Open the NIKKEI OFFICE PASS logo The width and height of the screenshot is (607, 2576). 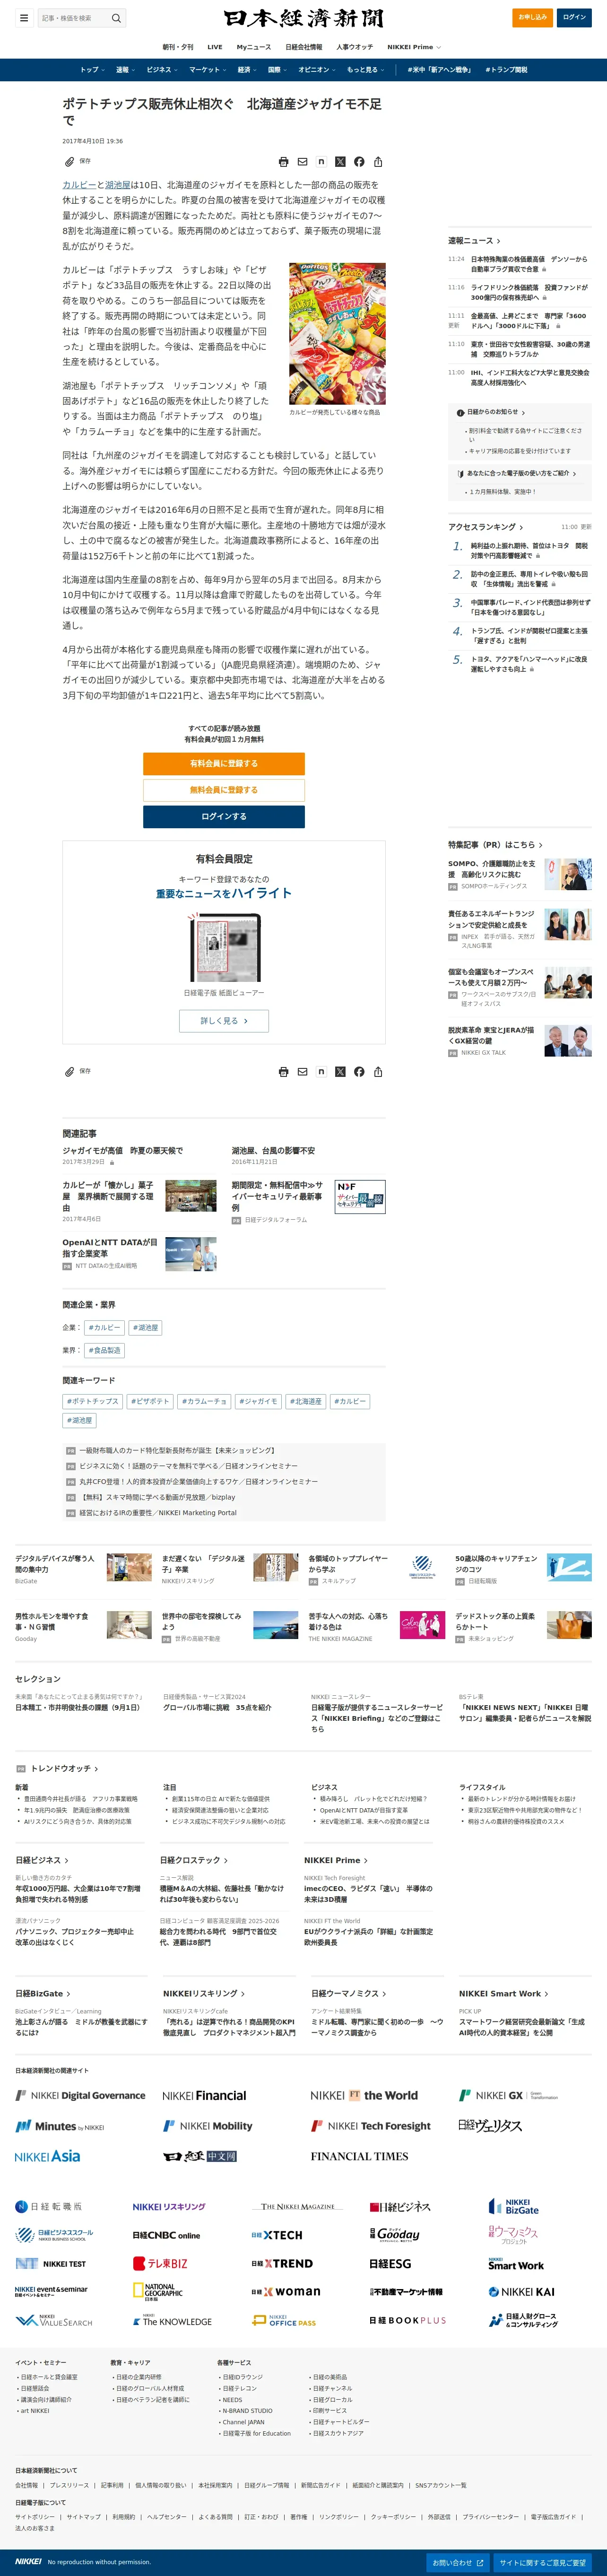click(x=284, y=2320)
